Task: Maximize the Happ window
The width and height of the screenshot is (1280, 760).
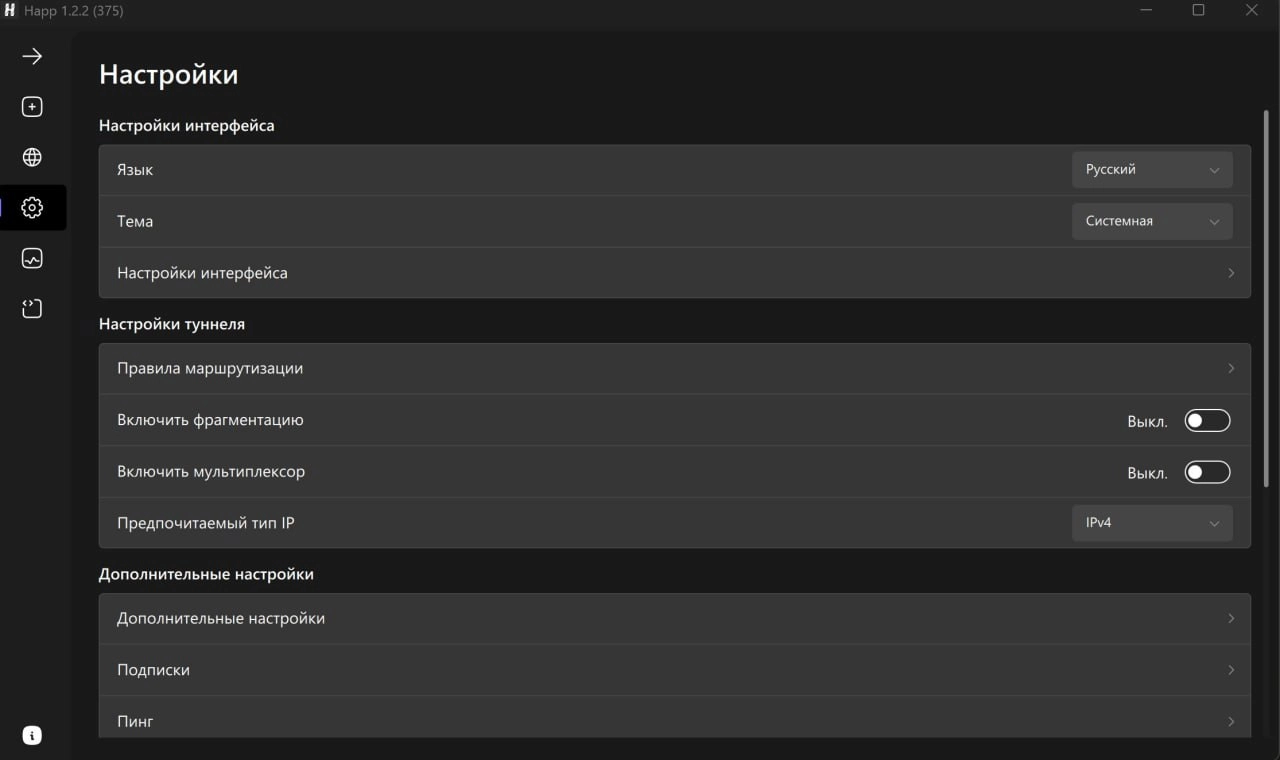Action: (x=1198, y=11)
